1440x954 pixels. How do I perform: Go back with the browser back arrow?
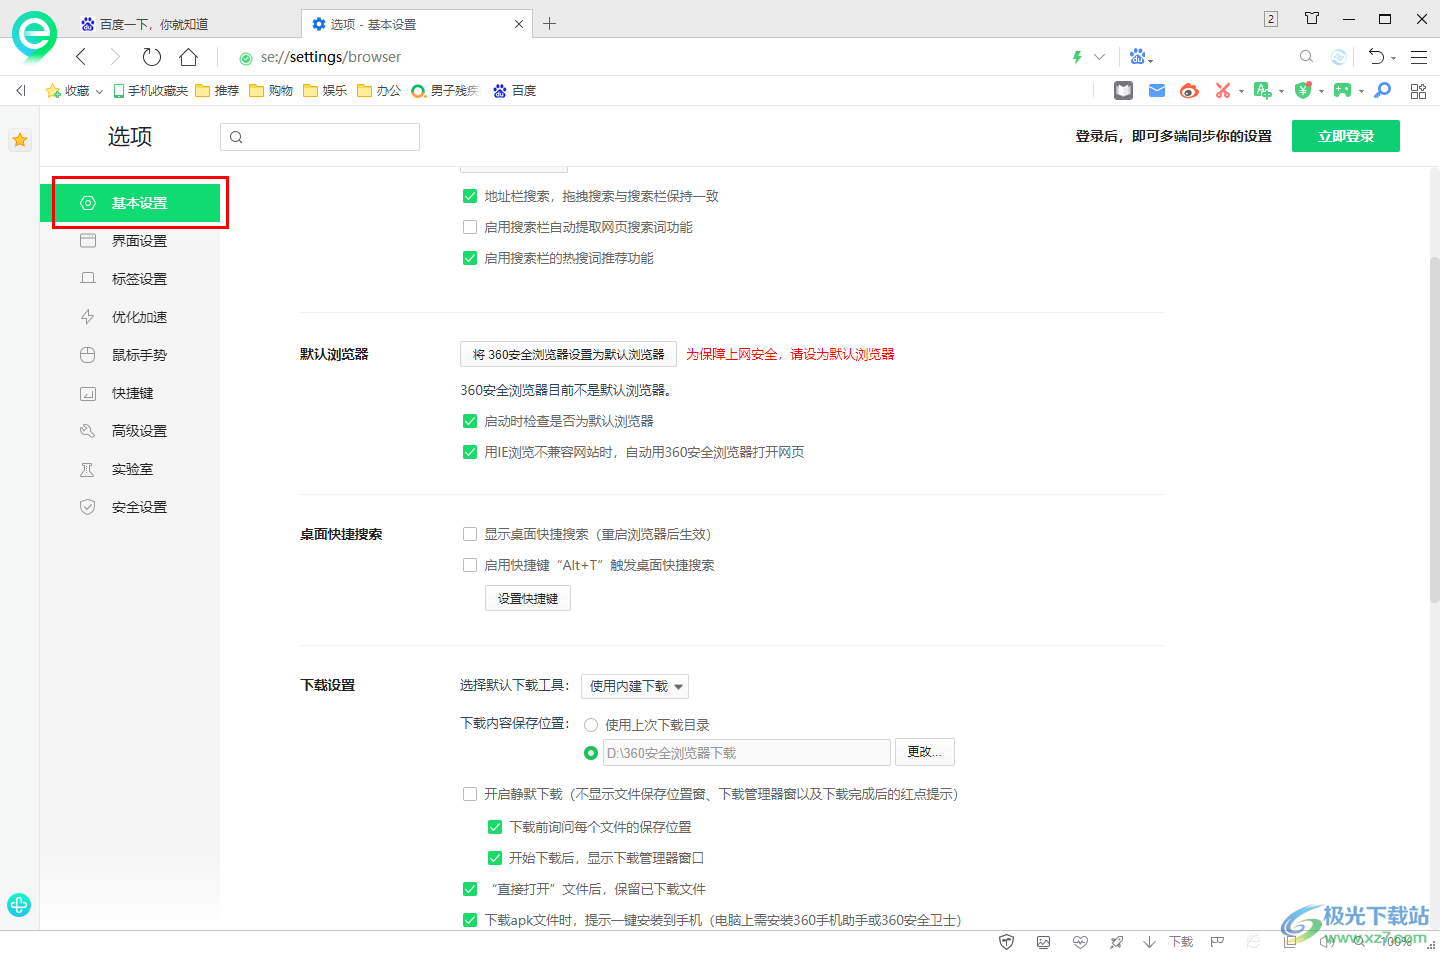coord(81,57)
